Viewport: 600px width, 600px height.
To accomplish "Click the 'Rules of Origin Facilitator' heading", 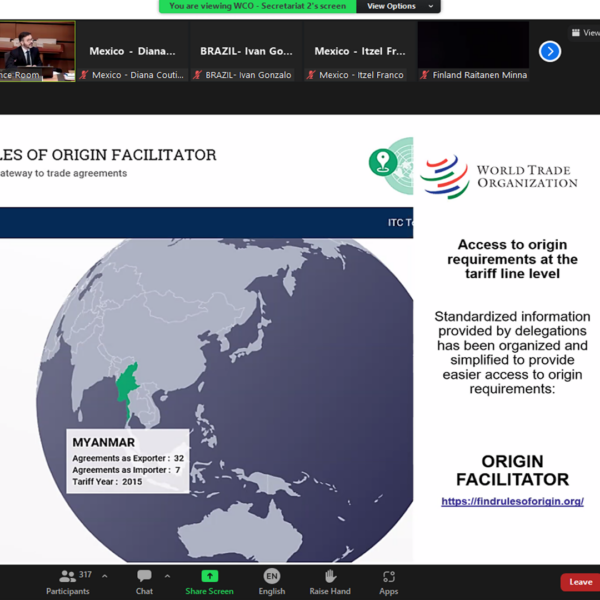I will pos(108,155).
